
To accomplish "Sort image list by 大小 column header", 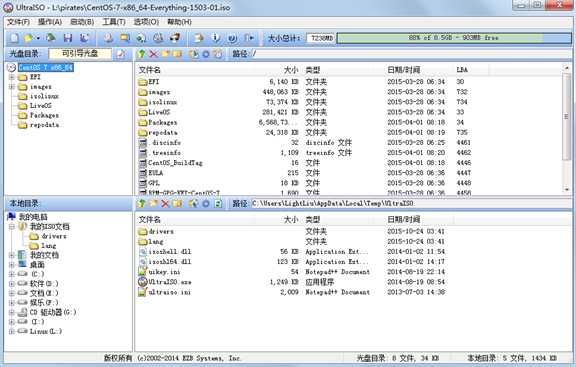I will pos(290,70).
